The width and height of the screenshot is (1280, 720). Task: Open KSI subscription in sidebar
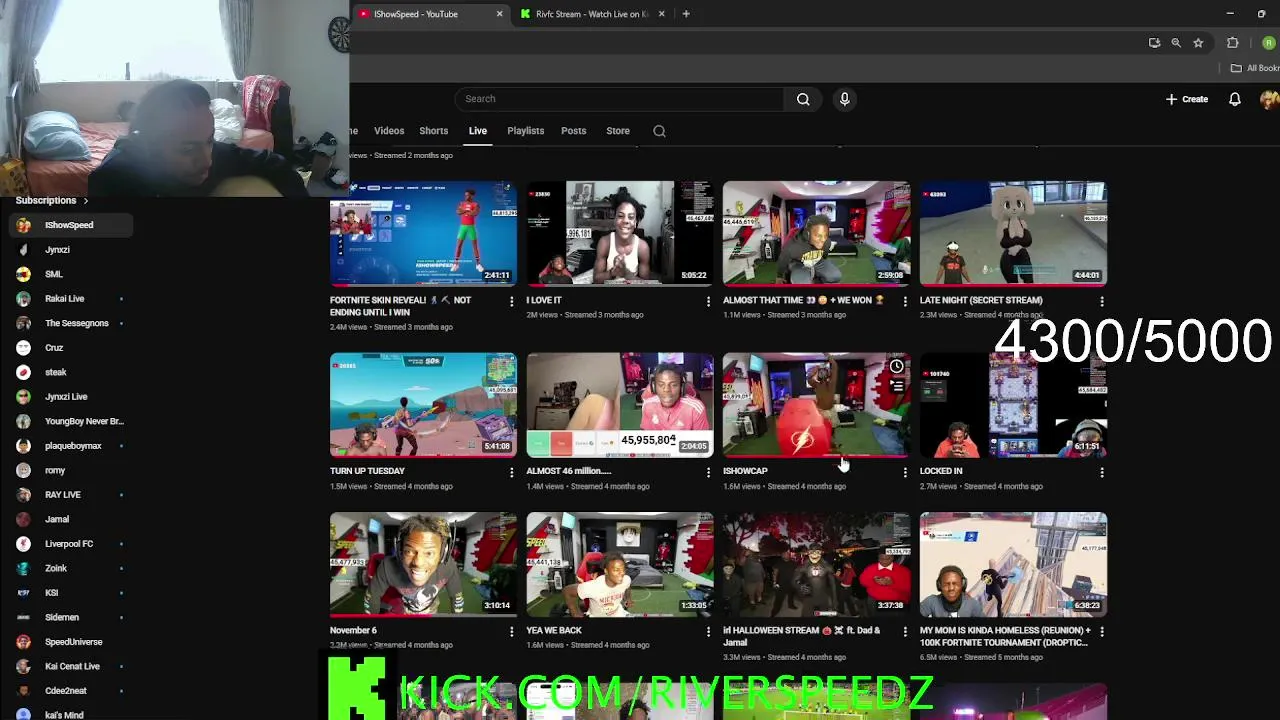tap(69, 593)
